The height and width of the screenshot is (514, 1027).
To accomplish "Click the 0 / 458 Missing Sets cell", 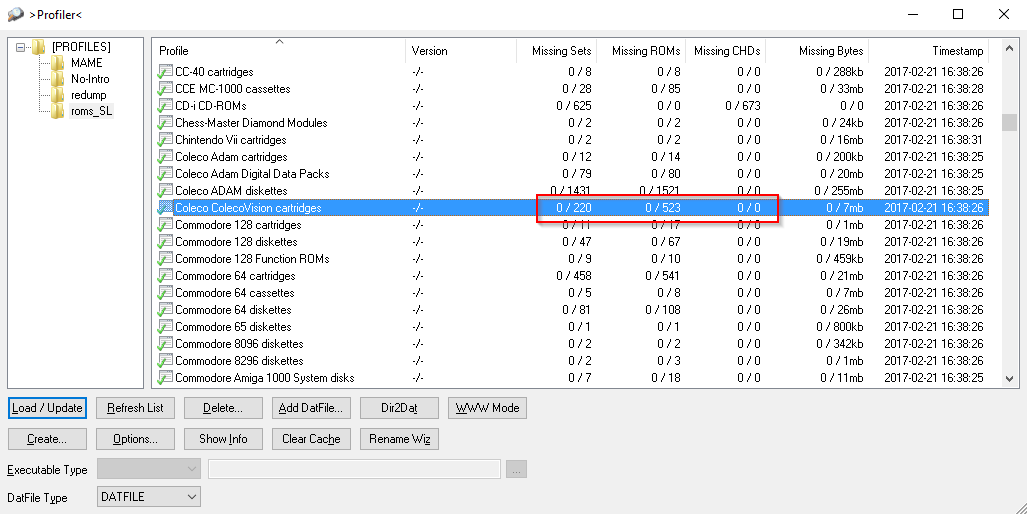I will coord(574,276).
